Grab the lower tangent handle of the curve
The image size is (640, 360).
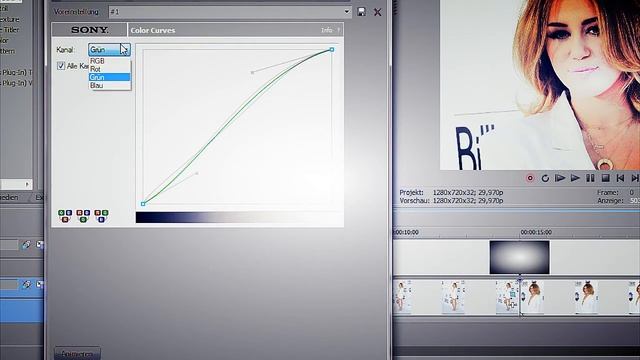pos(197,173)
